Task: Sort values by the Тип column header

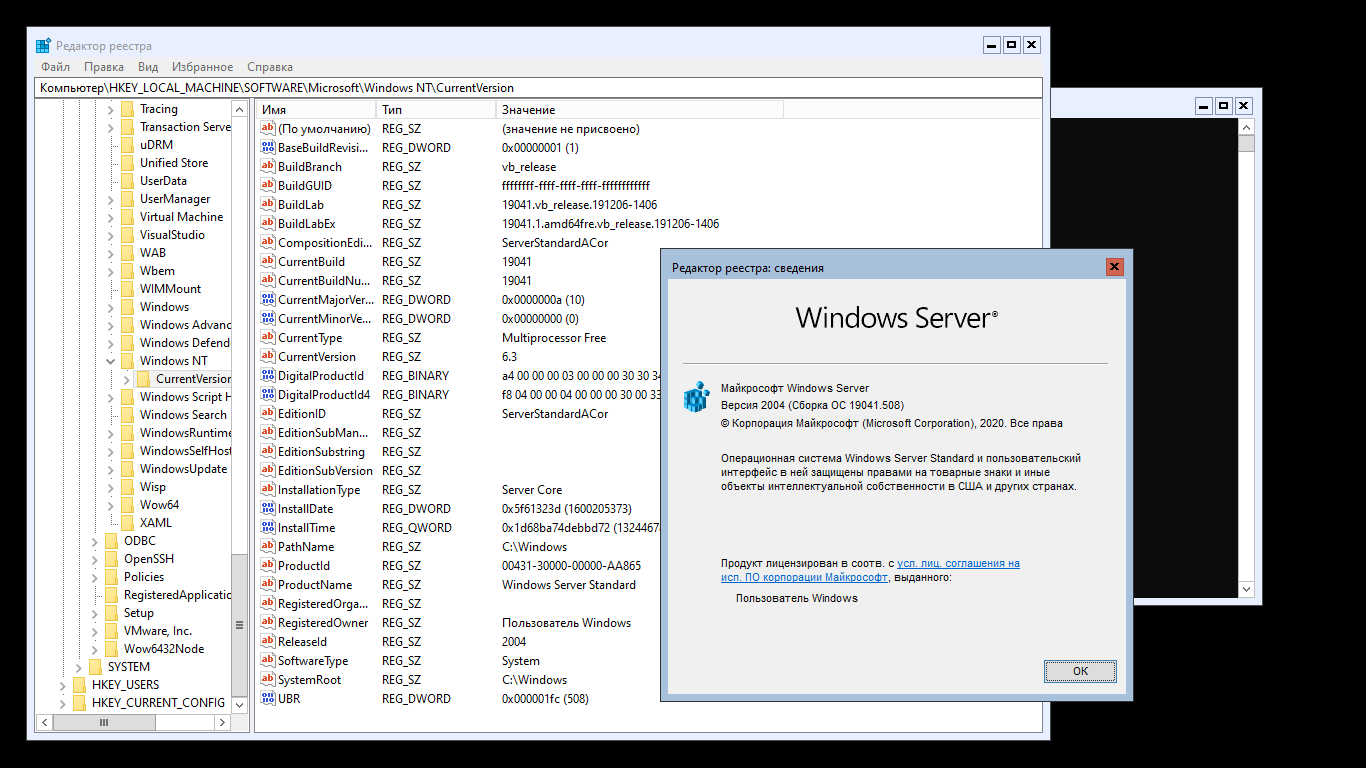Action: click(x=436, y=109)
